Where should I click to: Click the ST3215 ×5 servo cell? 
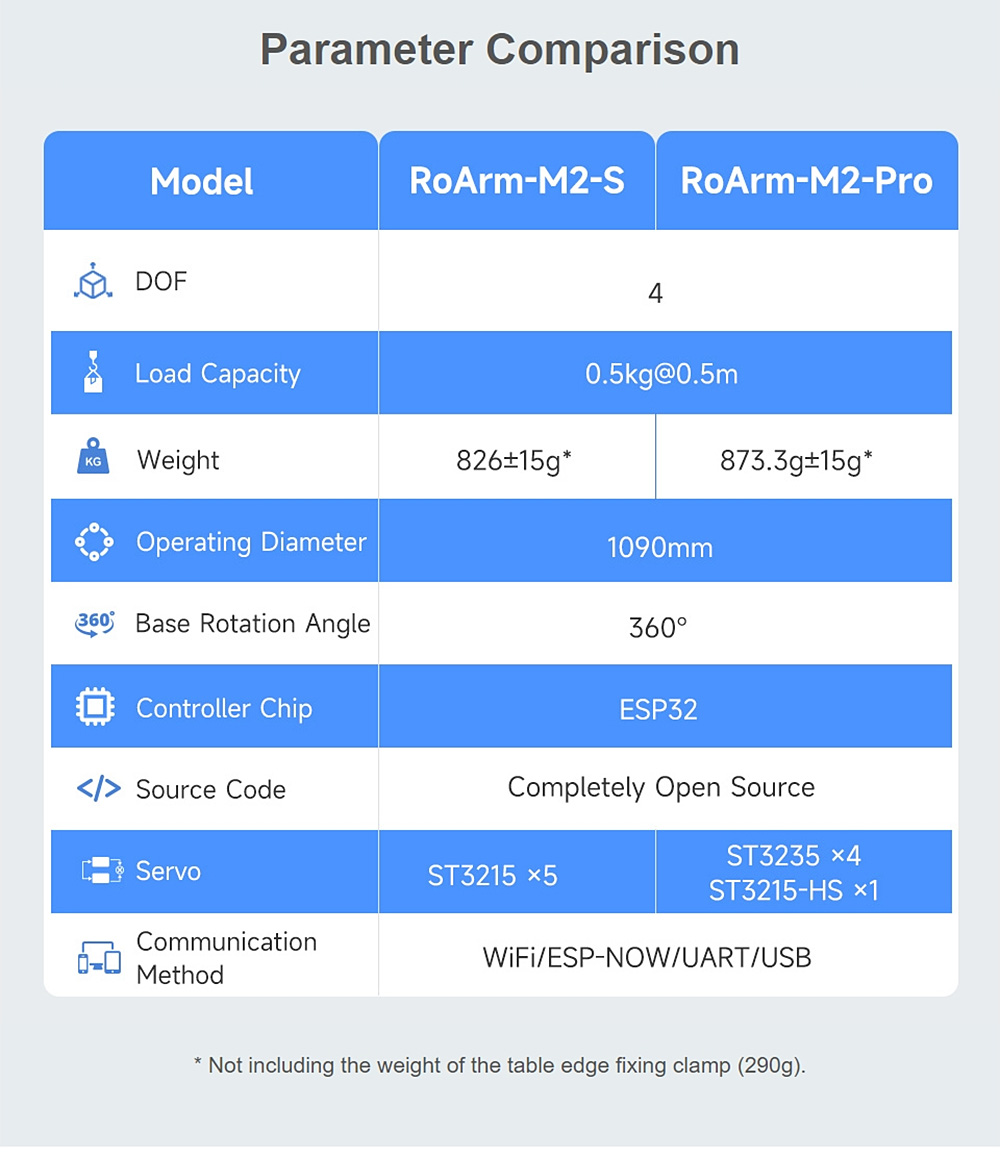(492, 876)
